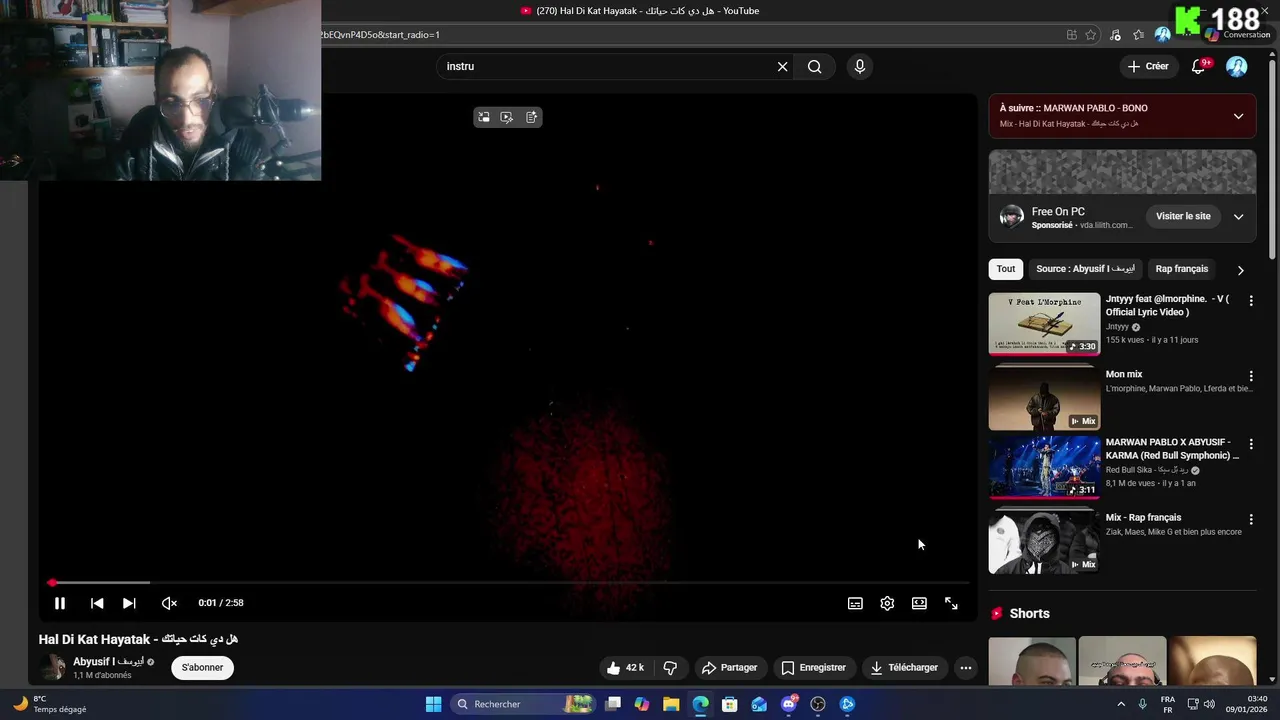Open File Explorer from the taskbar
This screenshot has width=1280, height=720.
(x=671, y=704)
